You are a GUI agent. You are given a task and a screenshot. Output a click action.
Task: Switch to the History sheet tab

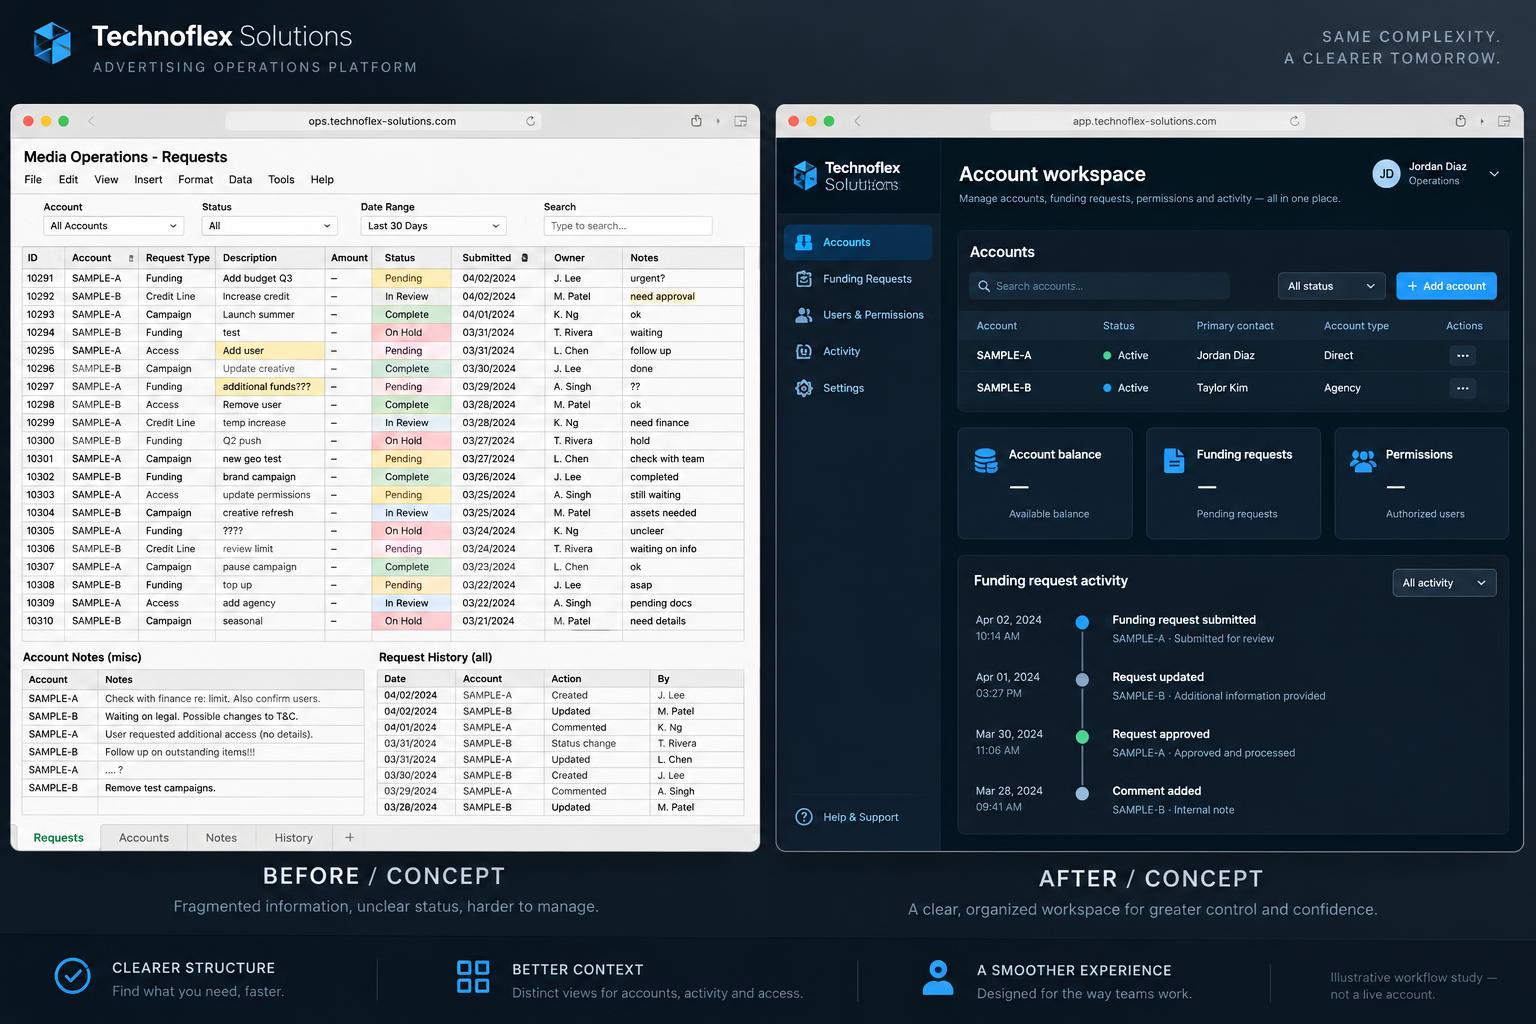tap(294, 838)
